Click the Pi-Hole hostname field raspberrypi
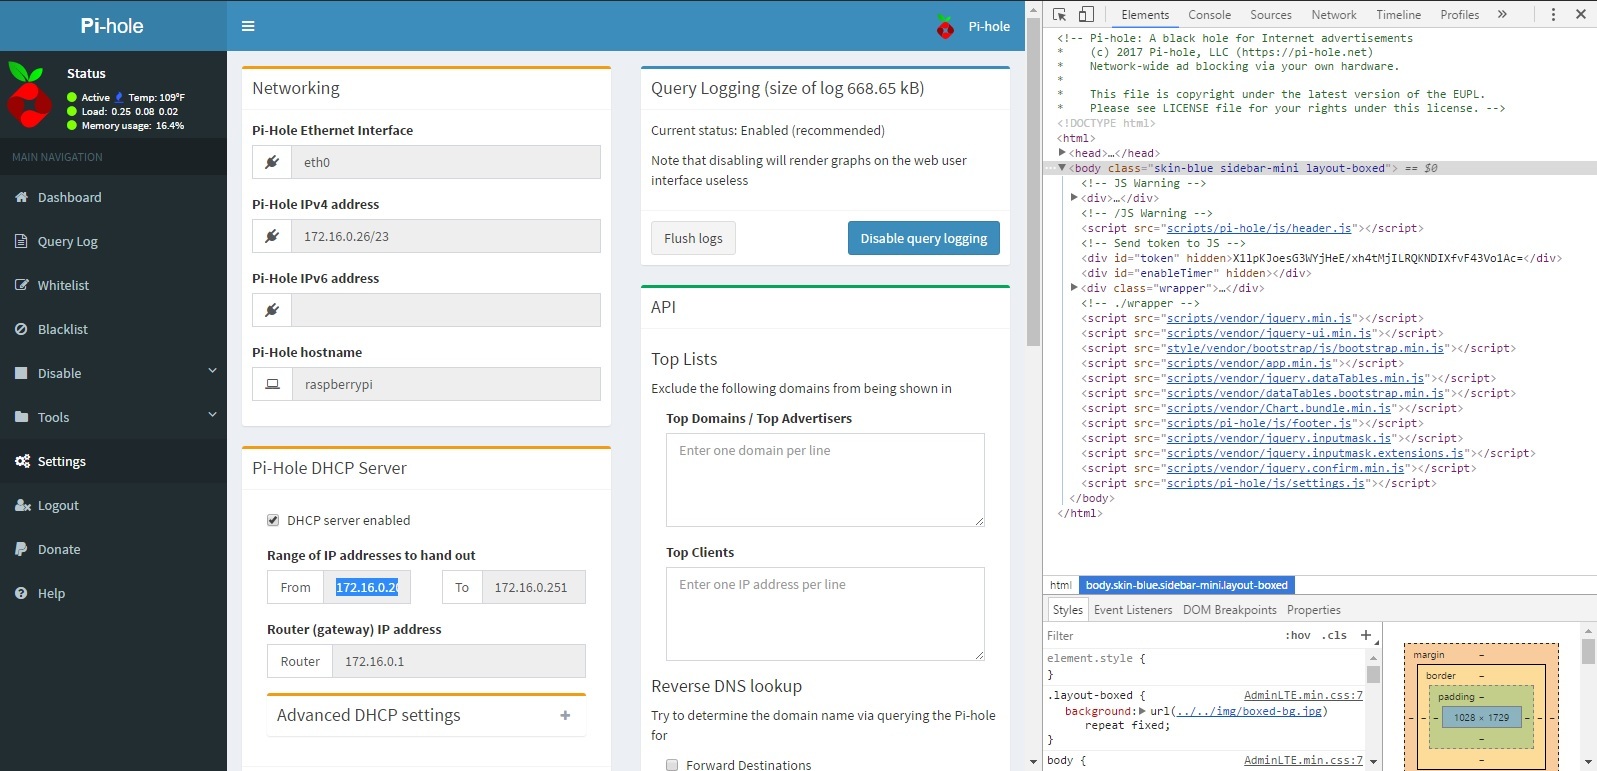This screenshot has height=771, width=1597. click(x=446, y=384)
